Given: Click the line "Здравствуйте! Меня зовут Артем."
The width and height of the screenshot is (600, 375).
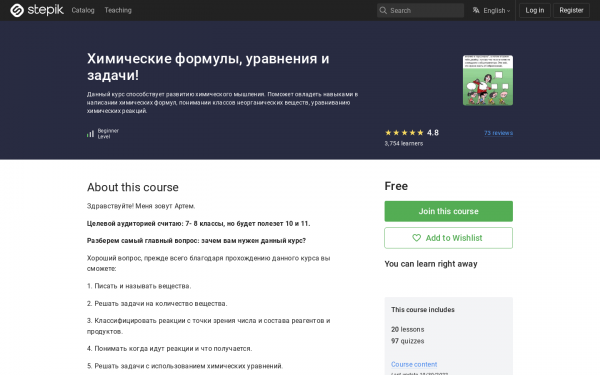Looking at the screenshot, I should coord(141,206).
